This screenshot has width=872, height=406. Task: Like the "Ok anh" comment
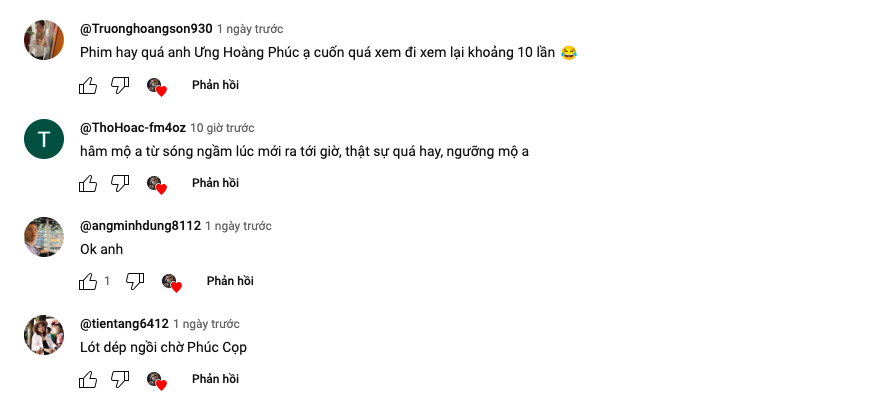tap(88, 282)
